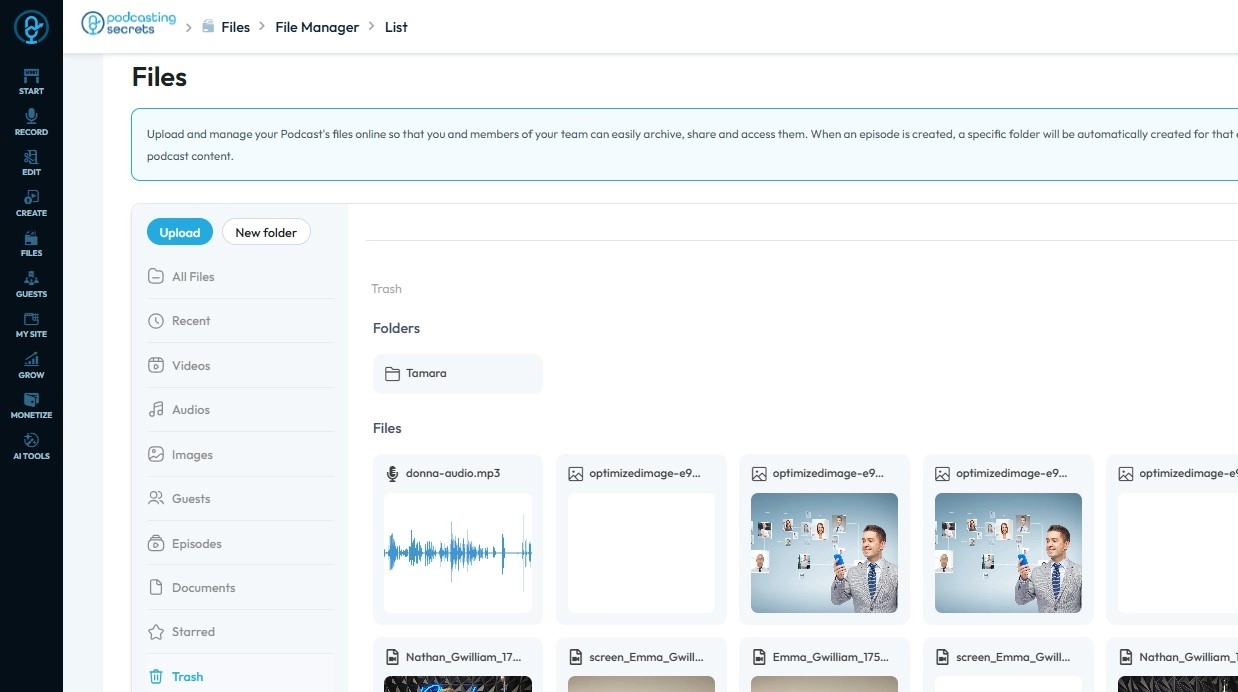Image resolution: width=1238 pixels, height=692 pixels.
Task: Click the Episodes filter icon
Action: 156,544
